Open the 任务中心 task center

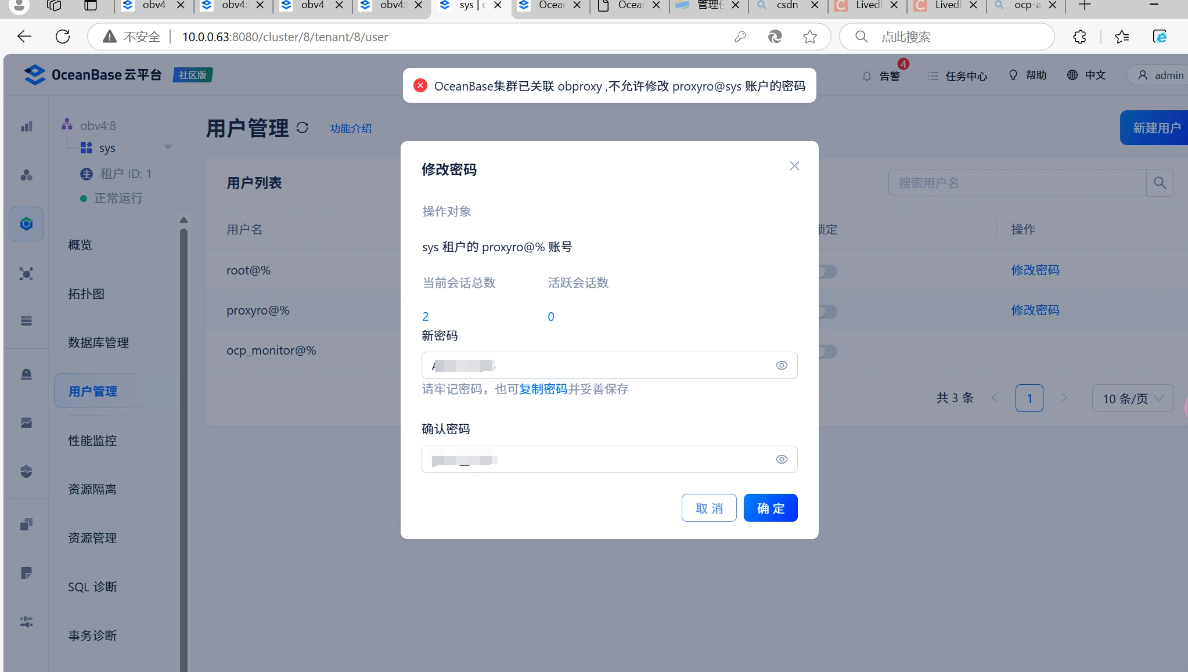point(957,75)
